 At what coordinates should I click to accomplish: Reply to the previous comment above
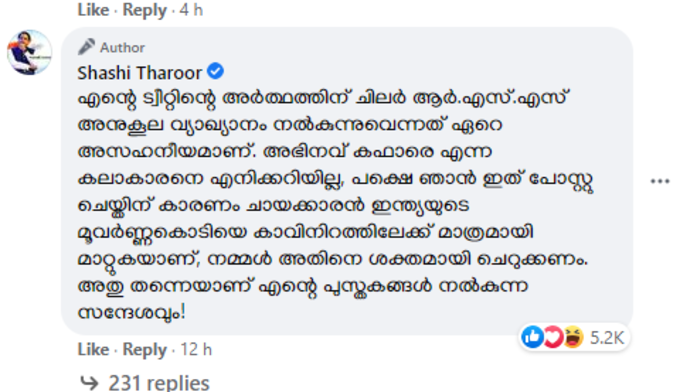(144, 10)
